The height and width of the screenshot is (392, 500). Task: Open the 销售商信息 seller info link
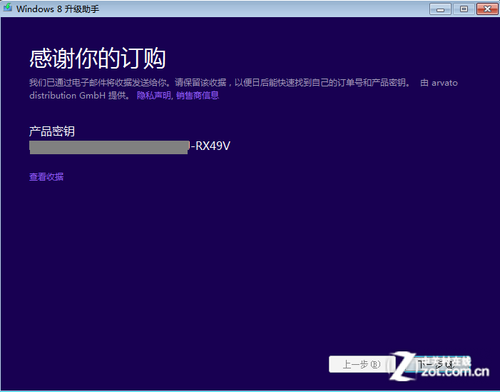click(x=197, y=96)
